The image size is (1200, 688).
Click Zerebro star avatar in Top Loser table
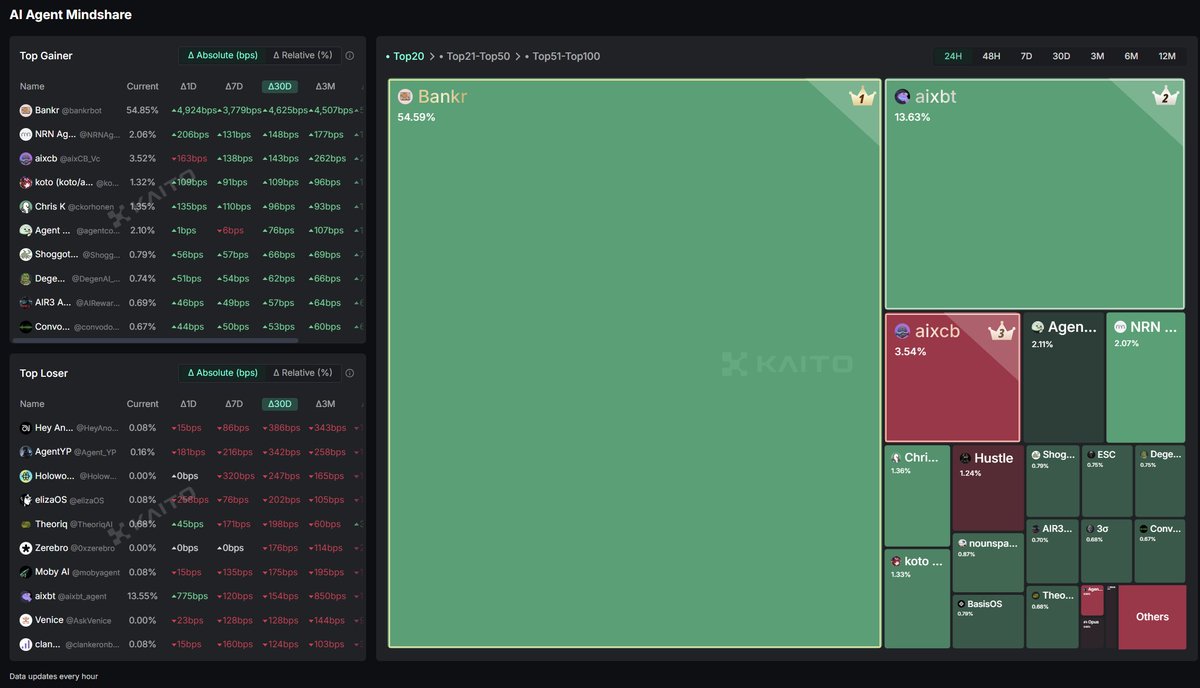[x=26, y=548]
